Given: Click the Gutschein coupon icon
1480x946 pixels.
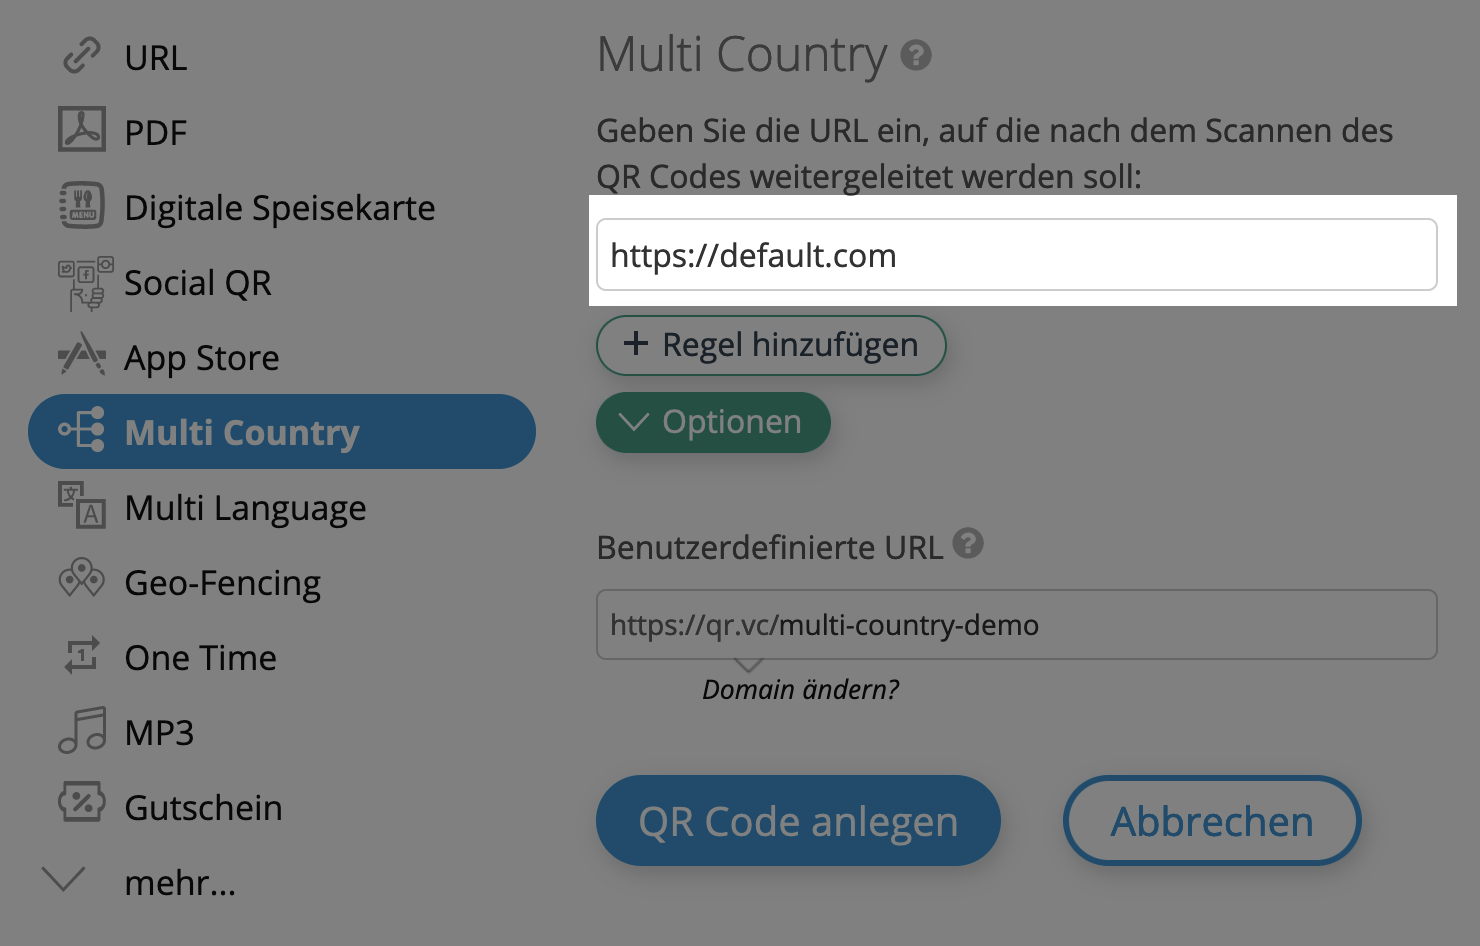Looking at the screenshot, I should (x=81, y=806).
